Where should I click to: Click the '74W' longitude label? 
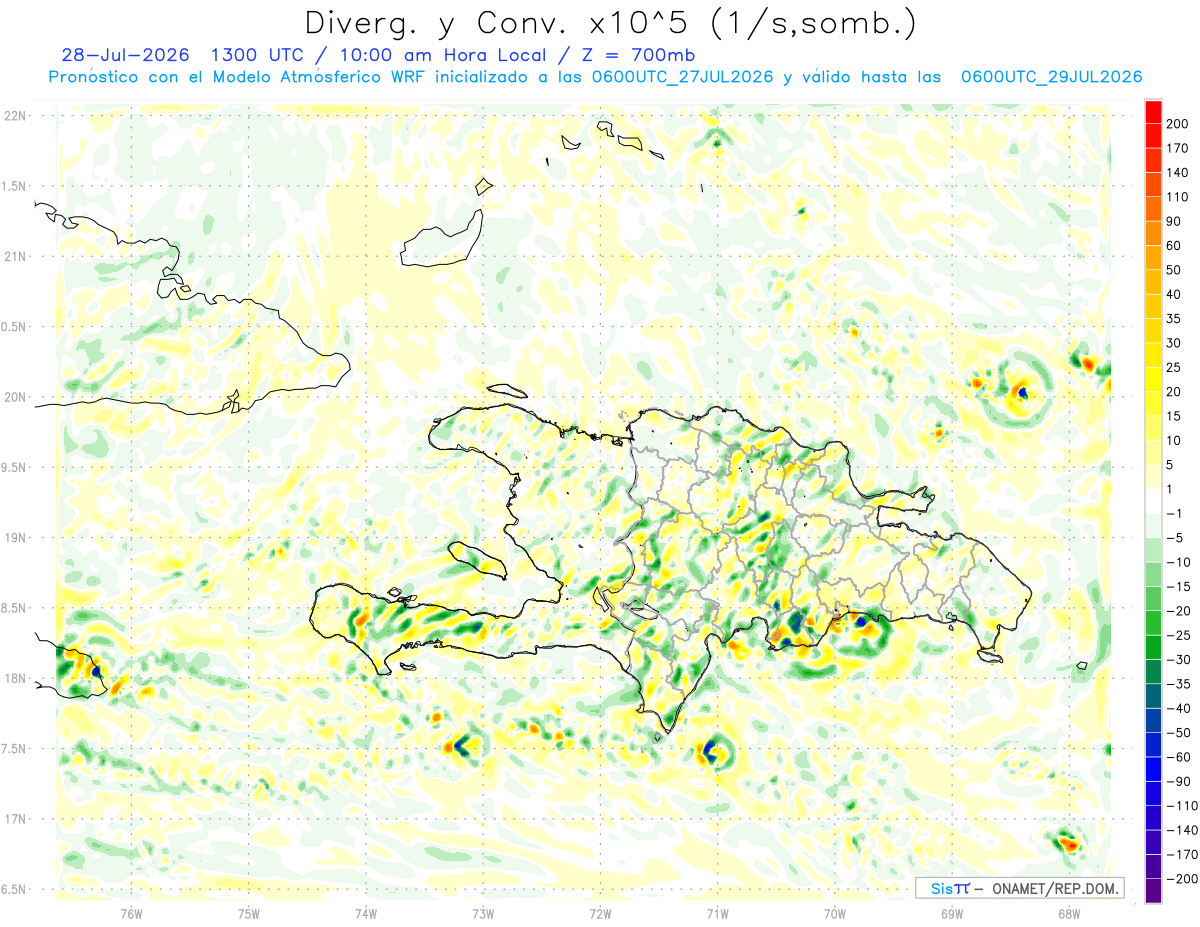[x=366, y=912]
